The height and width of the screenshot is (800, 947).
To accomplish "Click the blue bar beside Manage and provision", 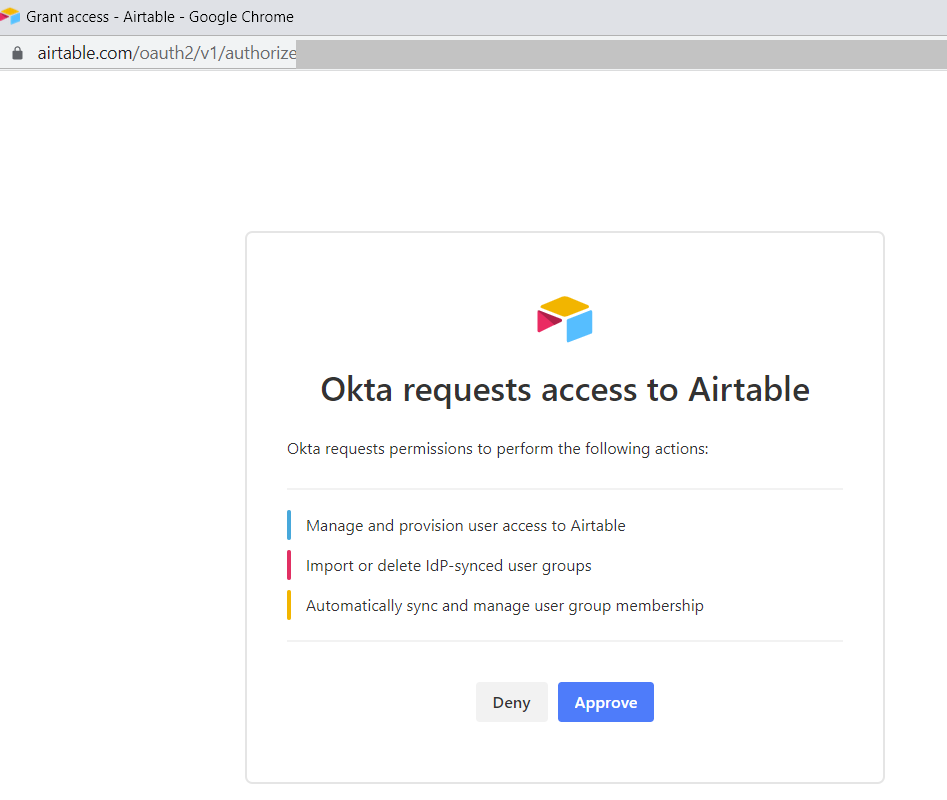I will tap(289, 525).
